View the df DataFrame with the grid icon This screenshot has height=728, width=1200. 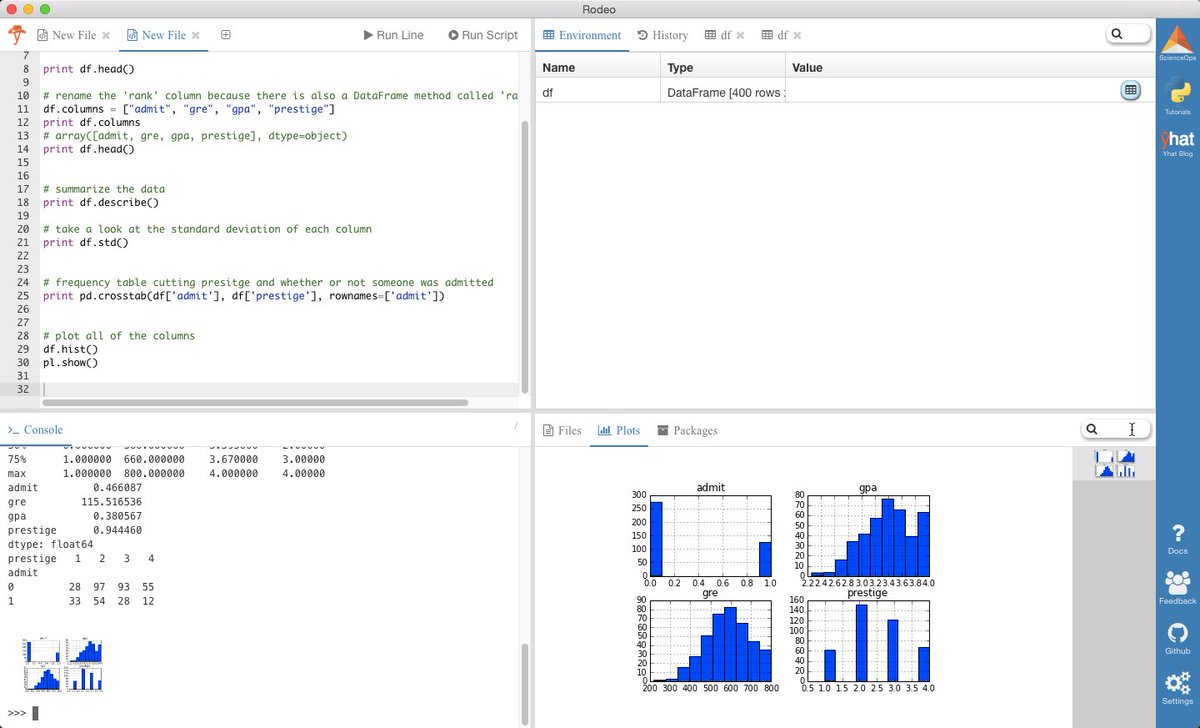[x=1130, y=89]
